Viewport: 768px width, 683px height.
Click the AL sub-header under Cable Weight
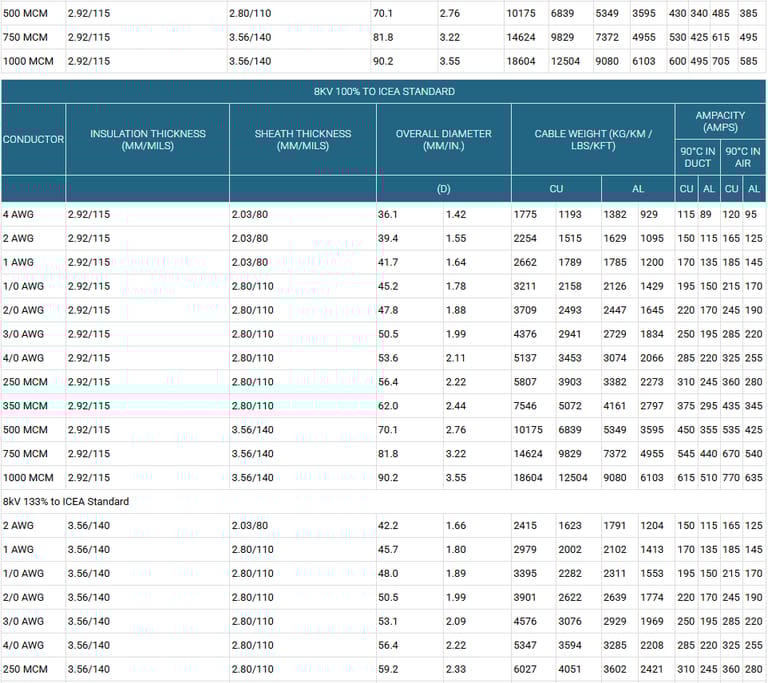click(x=638, y=188)
